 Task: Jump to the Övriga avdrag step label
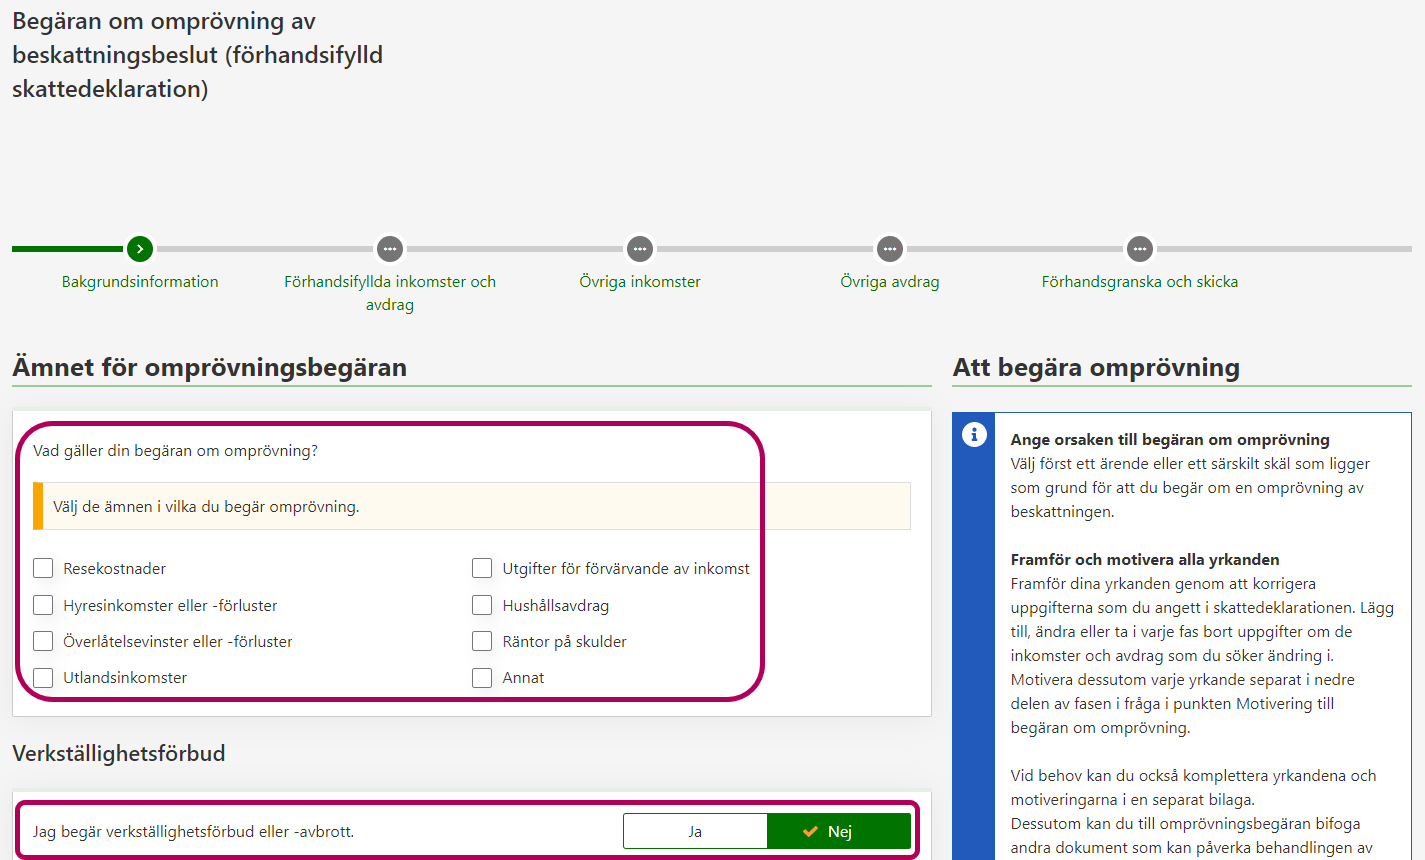(890, 282)
